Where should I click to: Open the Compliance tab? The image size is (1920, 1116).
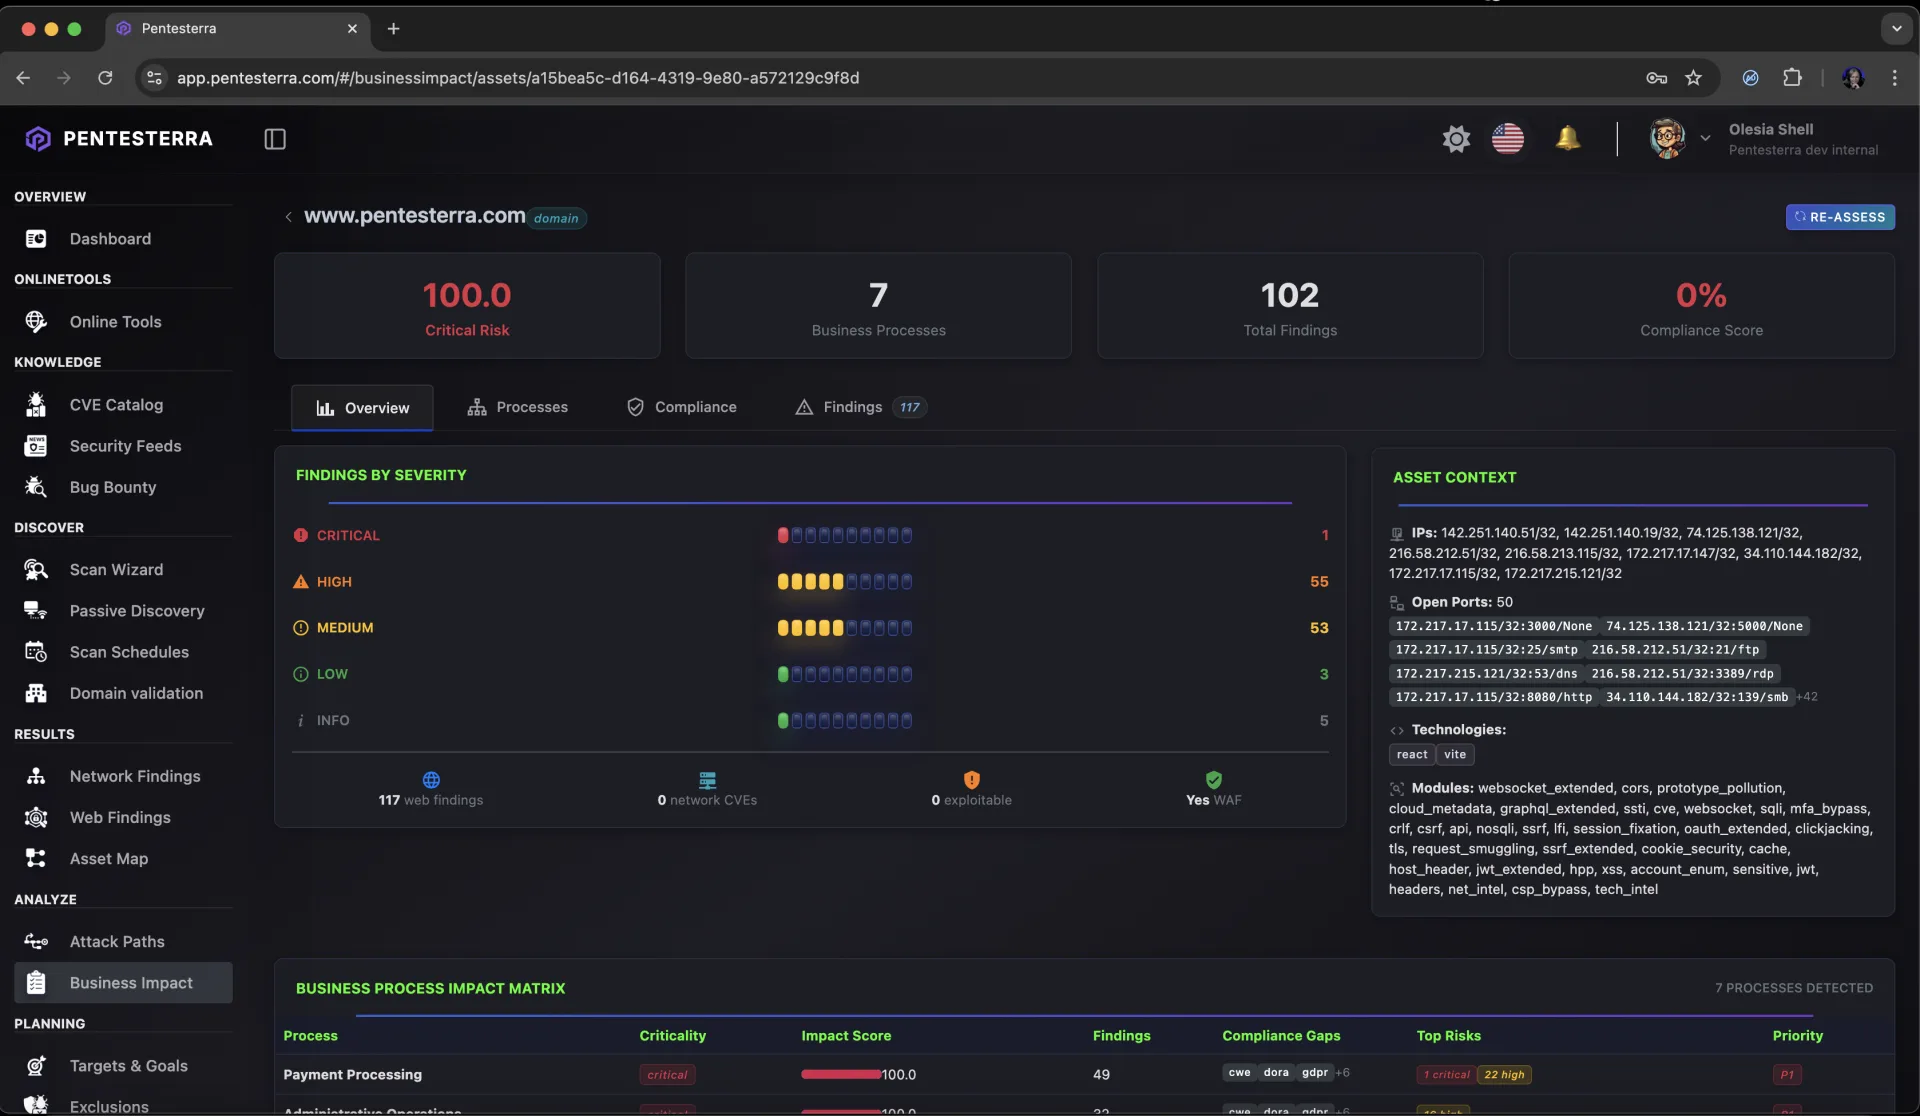click(681, 408)
